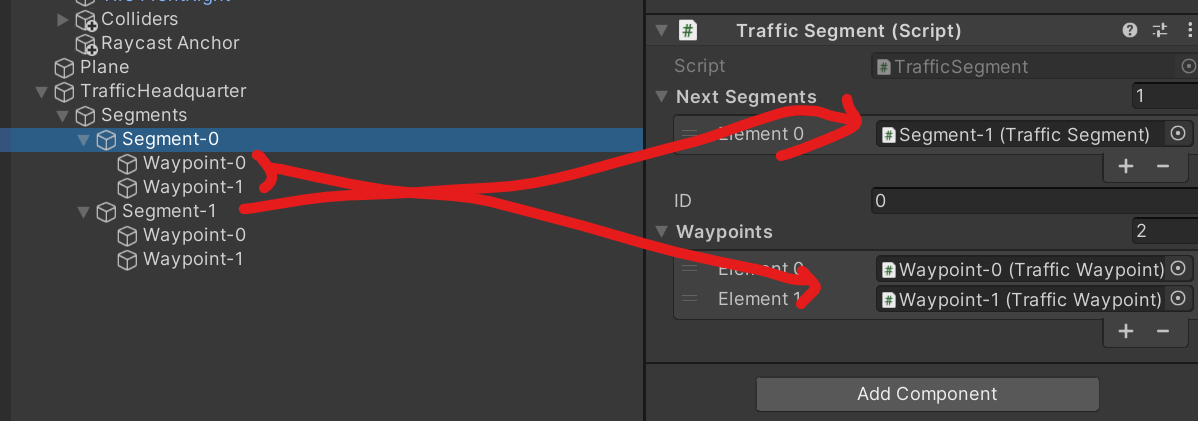This screenshot has width=1198, height=421.
Task: Collapse the Next Segments list foldout
Action: click(x=662, y=97)
